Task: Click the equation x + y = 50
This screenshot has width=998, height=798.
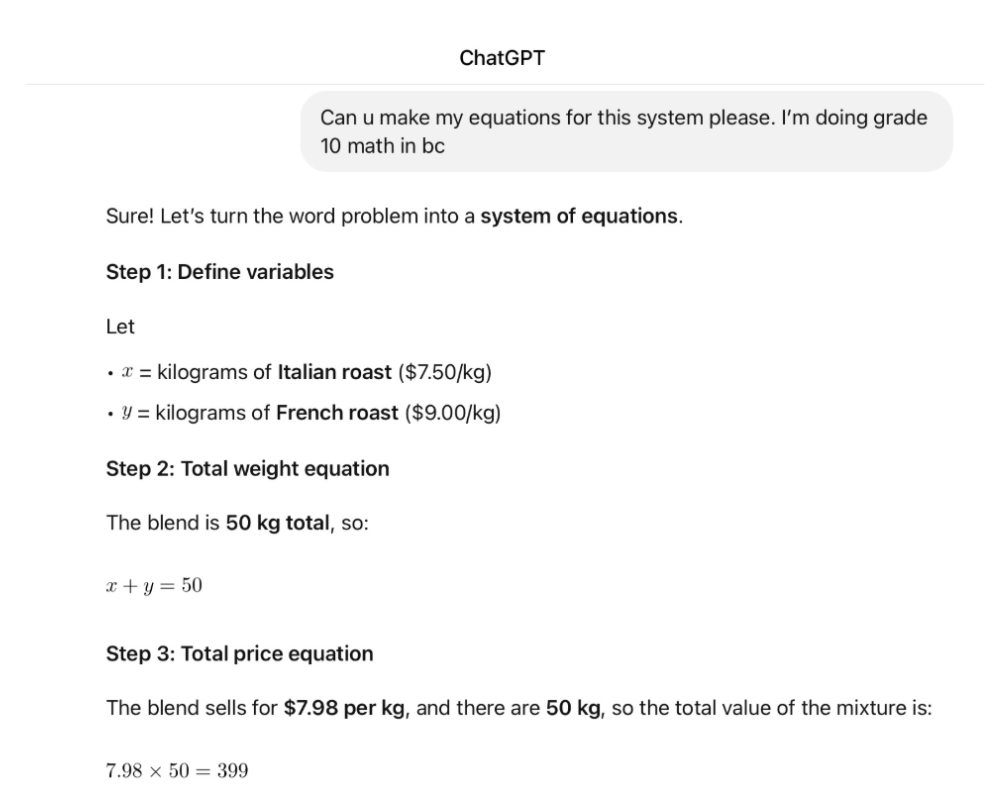Action: 154,585
